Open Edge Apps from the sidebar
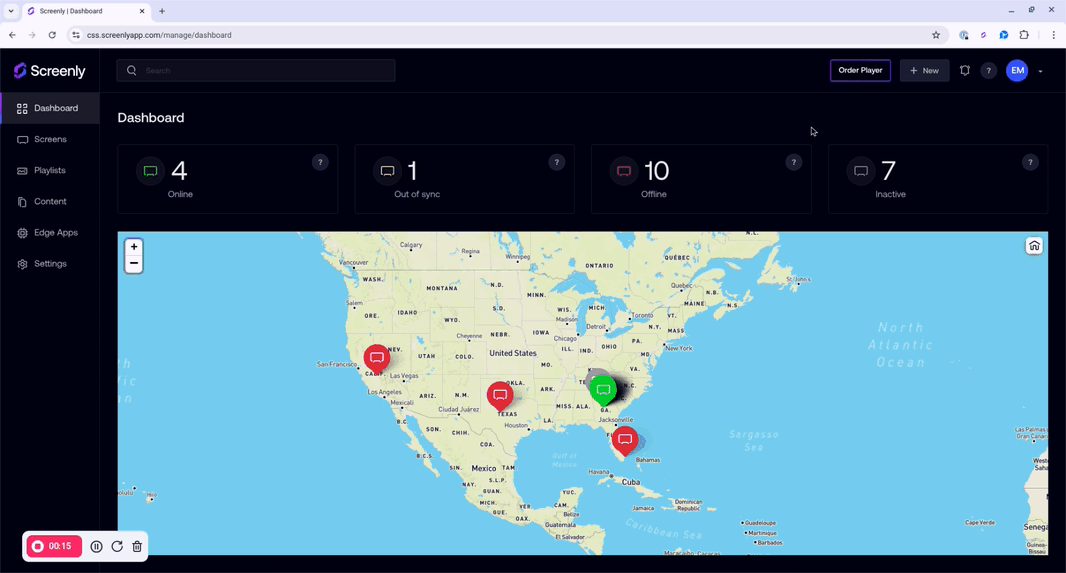 (x=55, y=233)
